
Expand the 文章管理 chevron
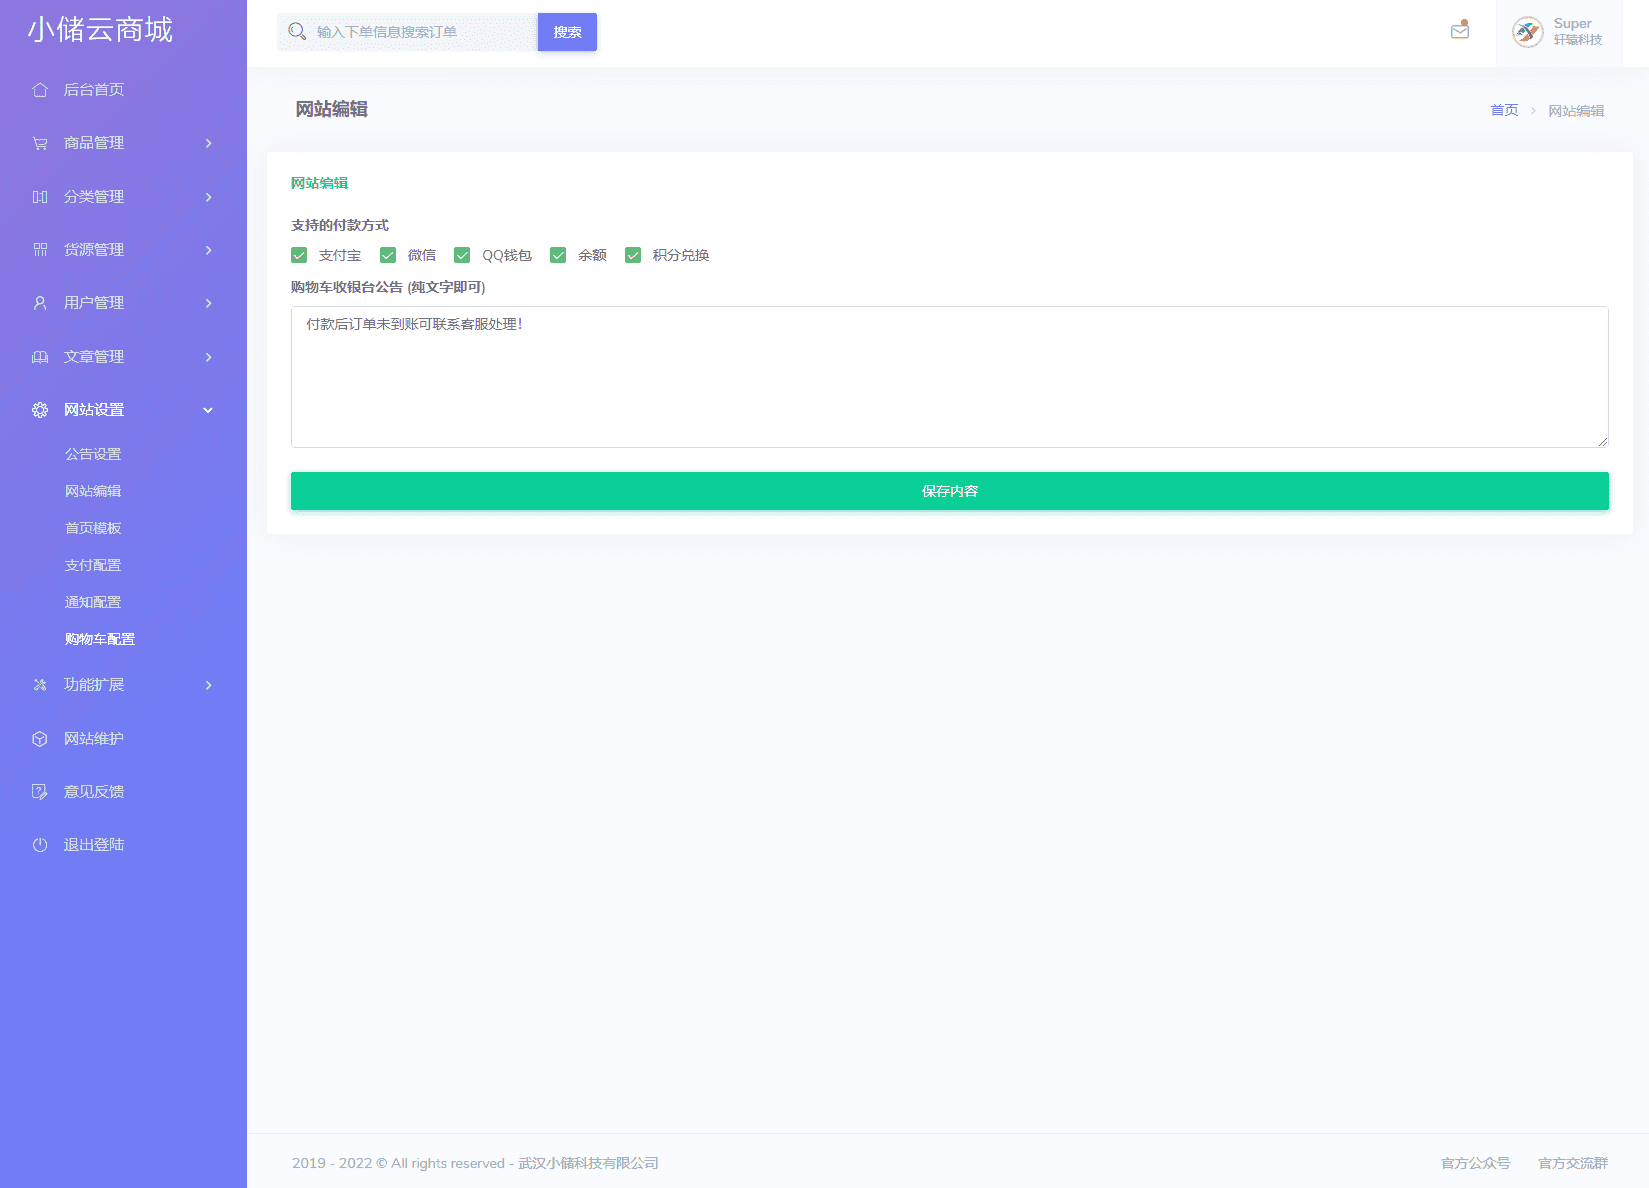(x=208, y=357)
